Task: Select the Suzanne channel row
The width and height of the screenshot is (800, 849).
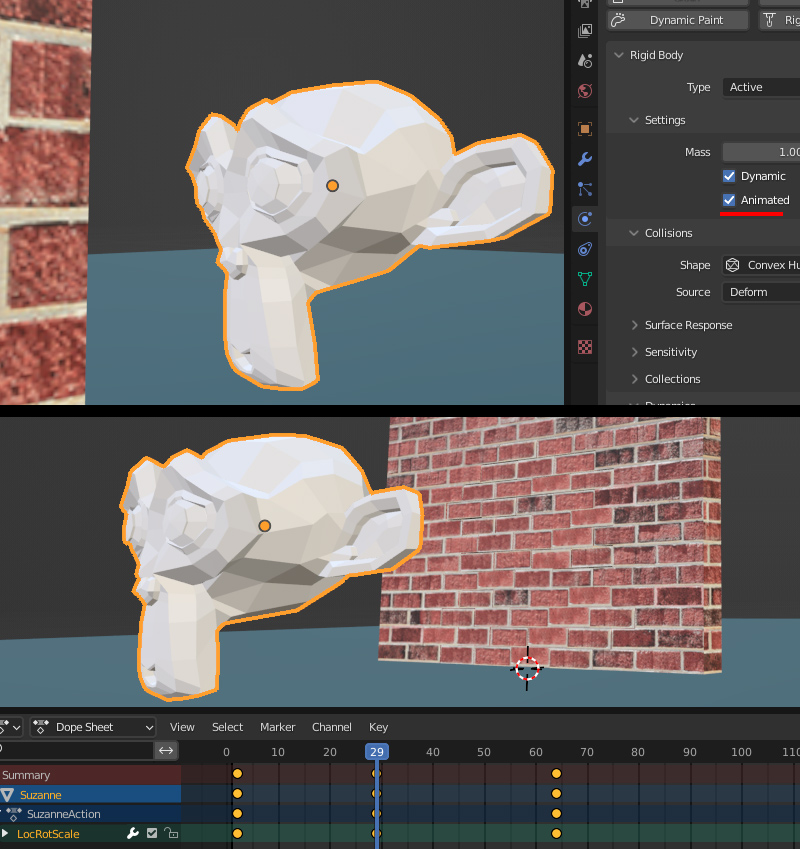Action: [x=90, y=794]
